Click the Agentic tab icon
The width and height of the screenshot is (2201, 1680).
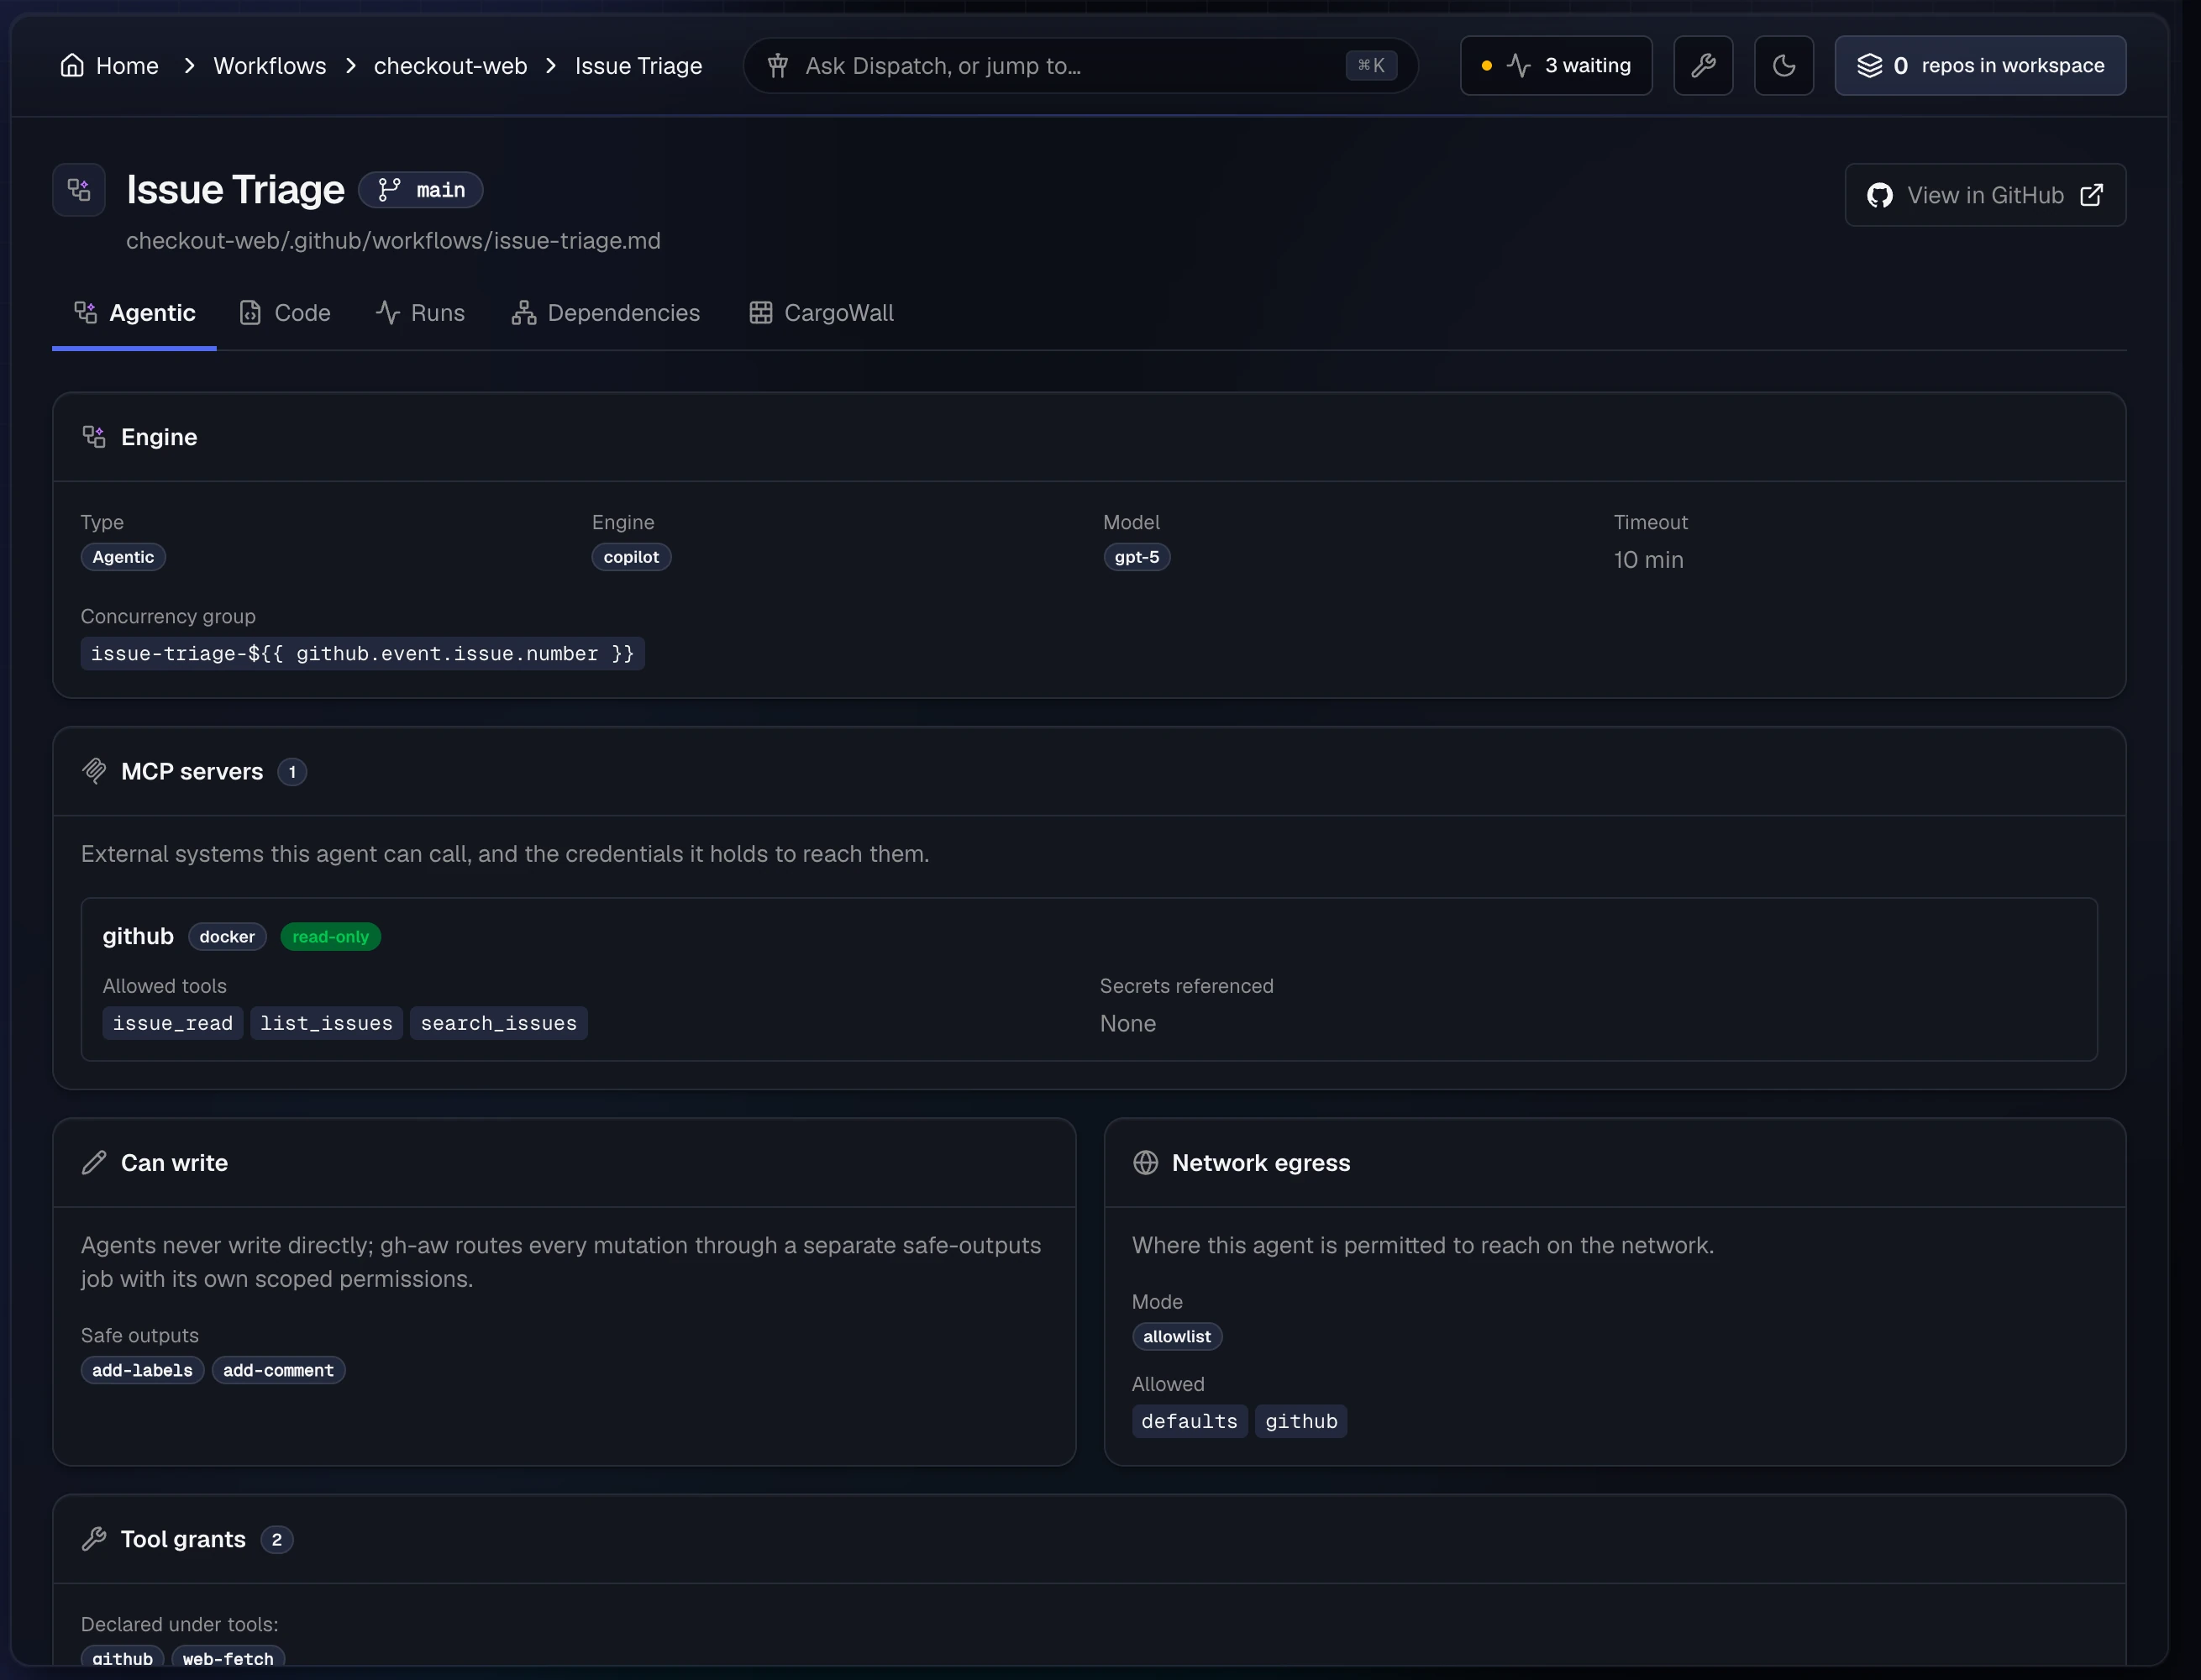[86, 313]
